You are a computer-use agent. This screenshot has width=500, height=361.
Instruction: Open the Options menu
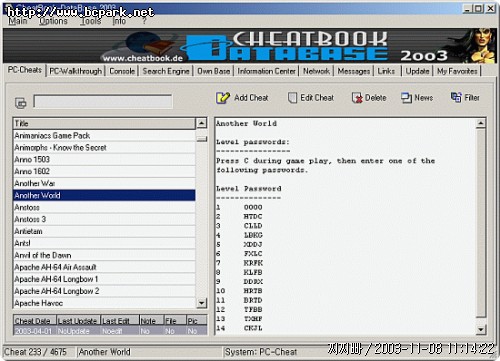[53, 21]
